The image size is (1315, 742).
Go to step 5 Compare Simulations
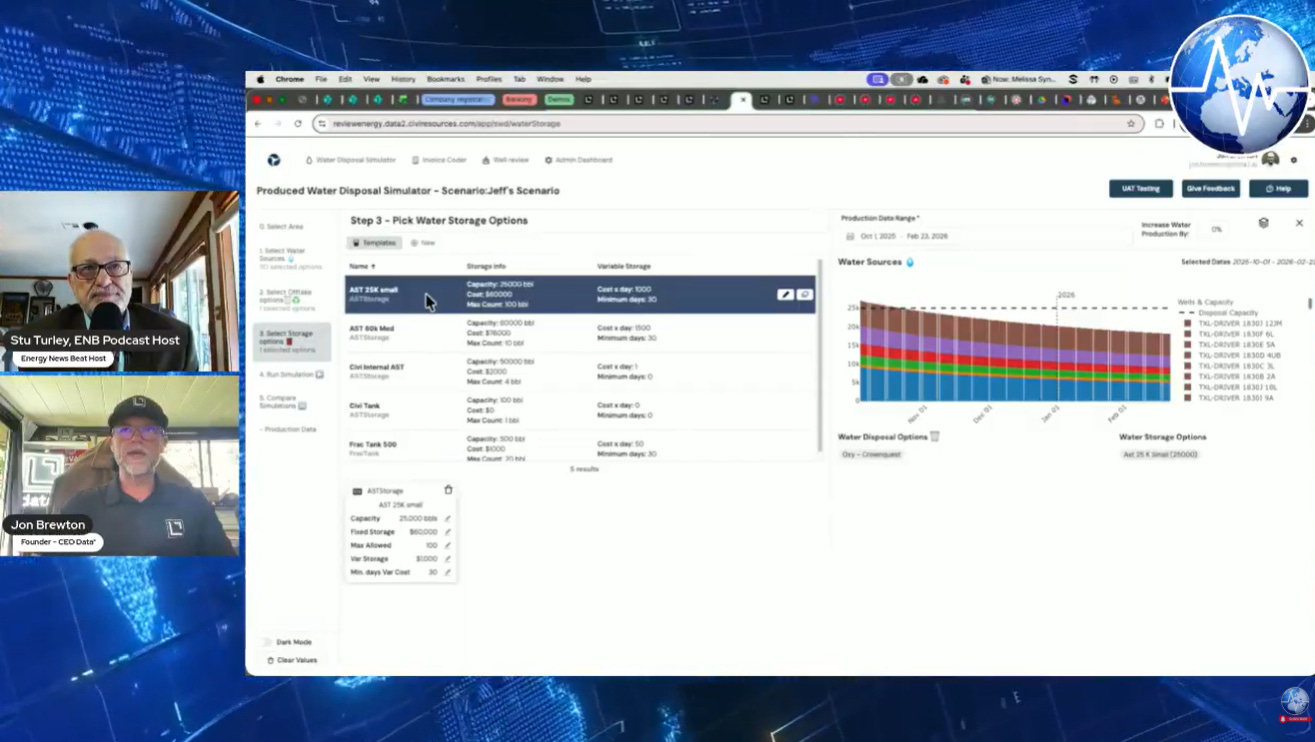pos(284,401)
